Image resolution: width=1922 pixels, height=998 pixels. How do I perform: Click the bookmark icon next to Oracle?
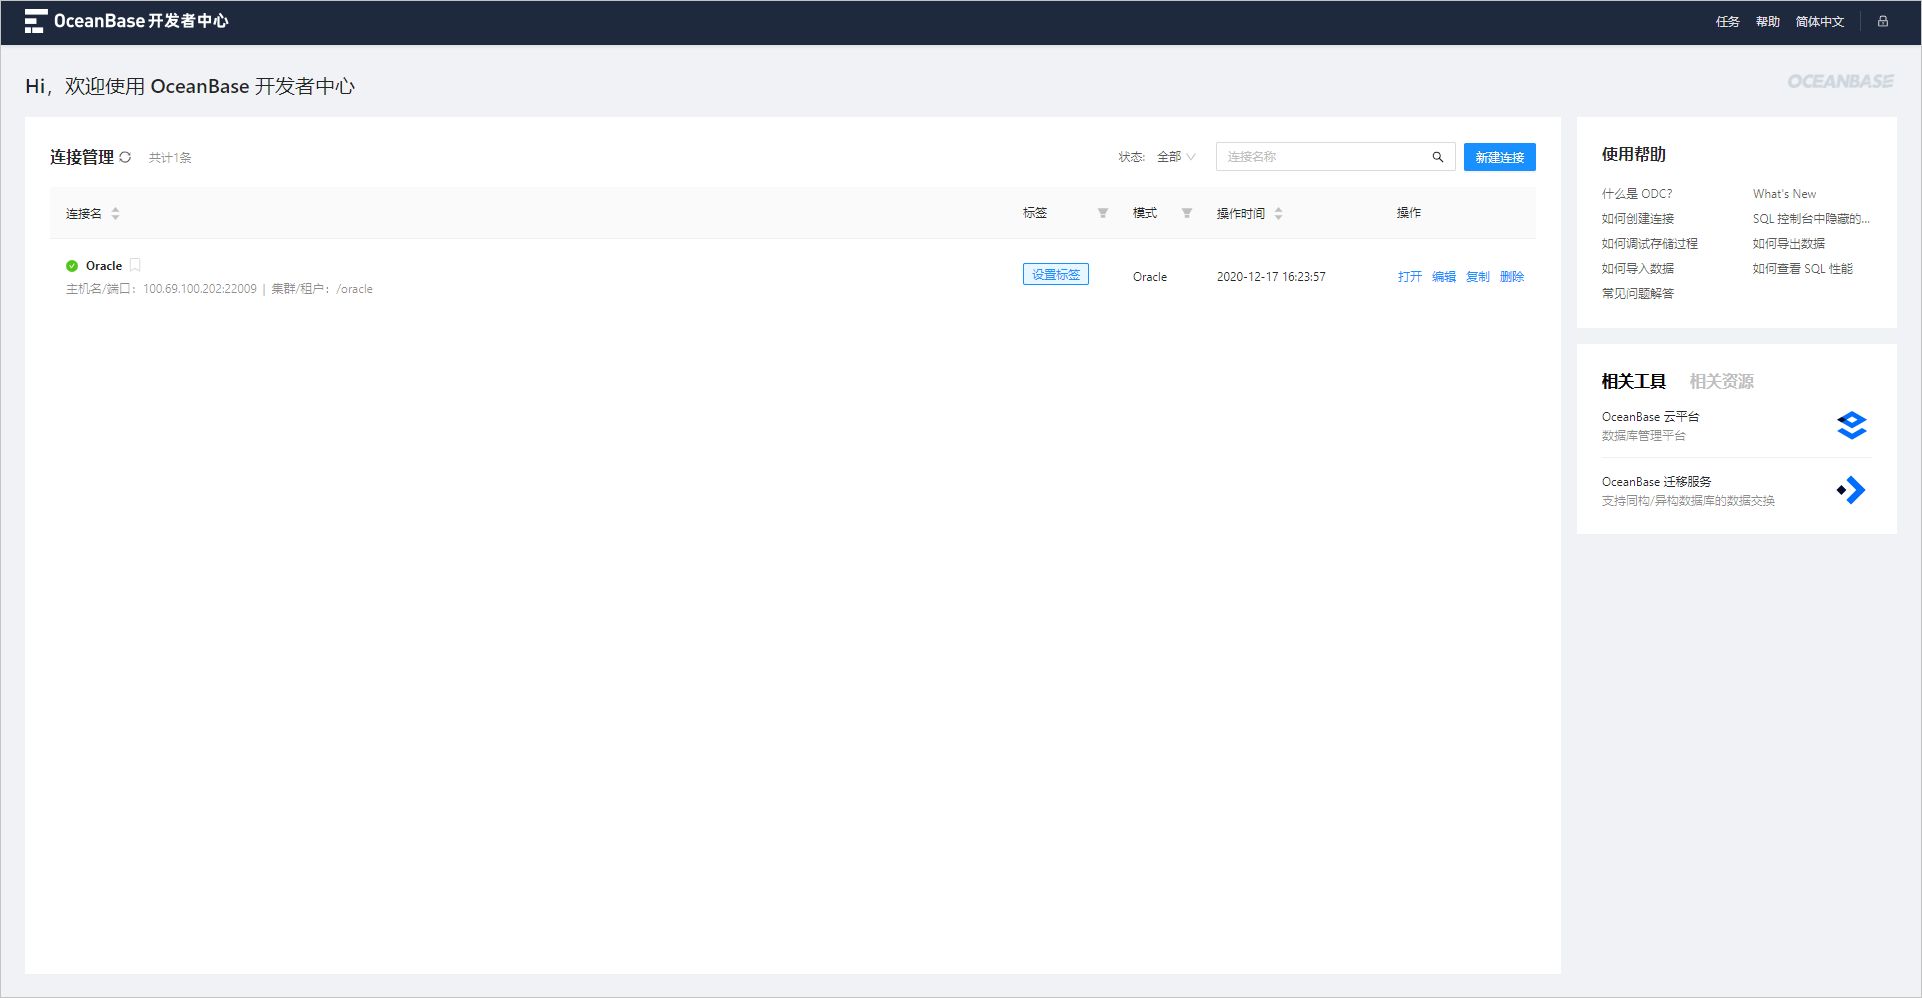135,265
